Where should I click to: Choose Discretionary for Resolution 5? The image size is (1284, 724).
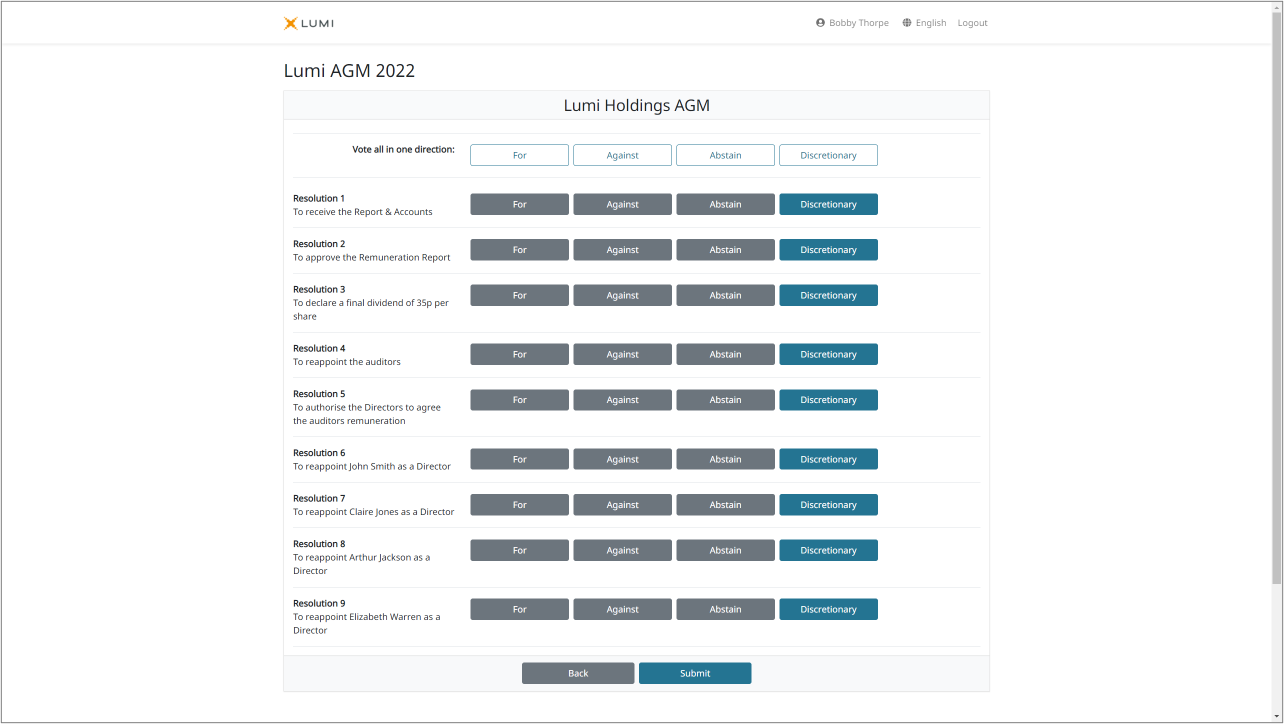tap(828, 400)
